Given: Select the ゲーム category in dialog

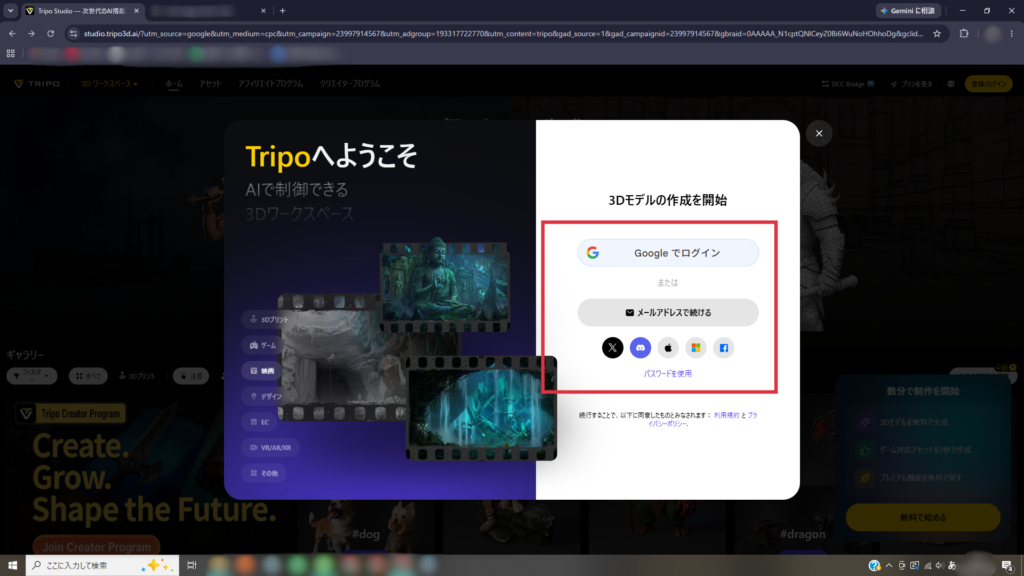Looking at the screenshot, I should pyautogui.click(x=263, y=345).
